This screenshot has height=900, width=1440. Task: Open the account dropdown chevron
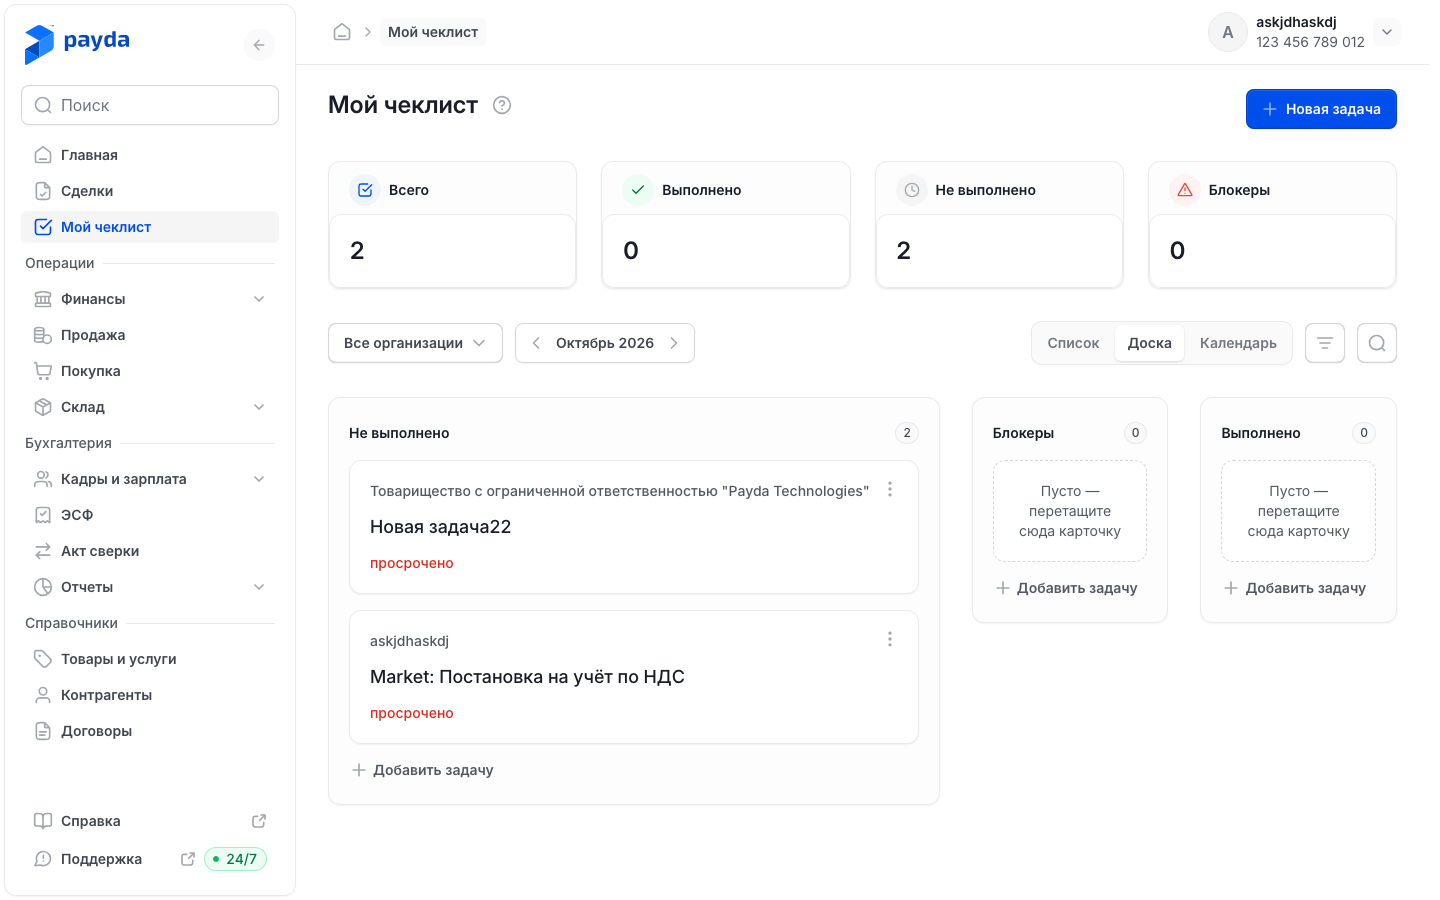point(1387,32)
